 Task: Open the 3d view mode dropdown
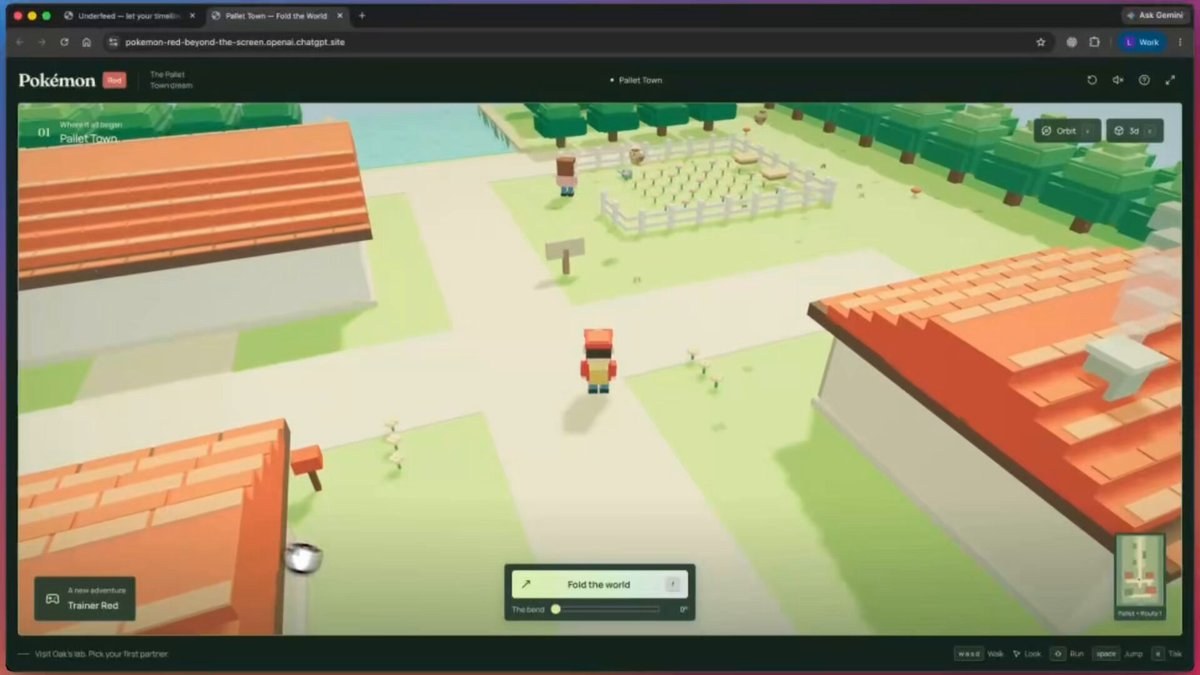tap(1134, 131)
